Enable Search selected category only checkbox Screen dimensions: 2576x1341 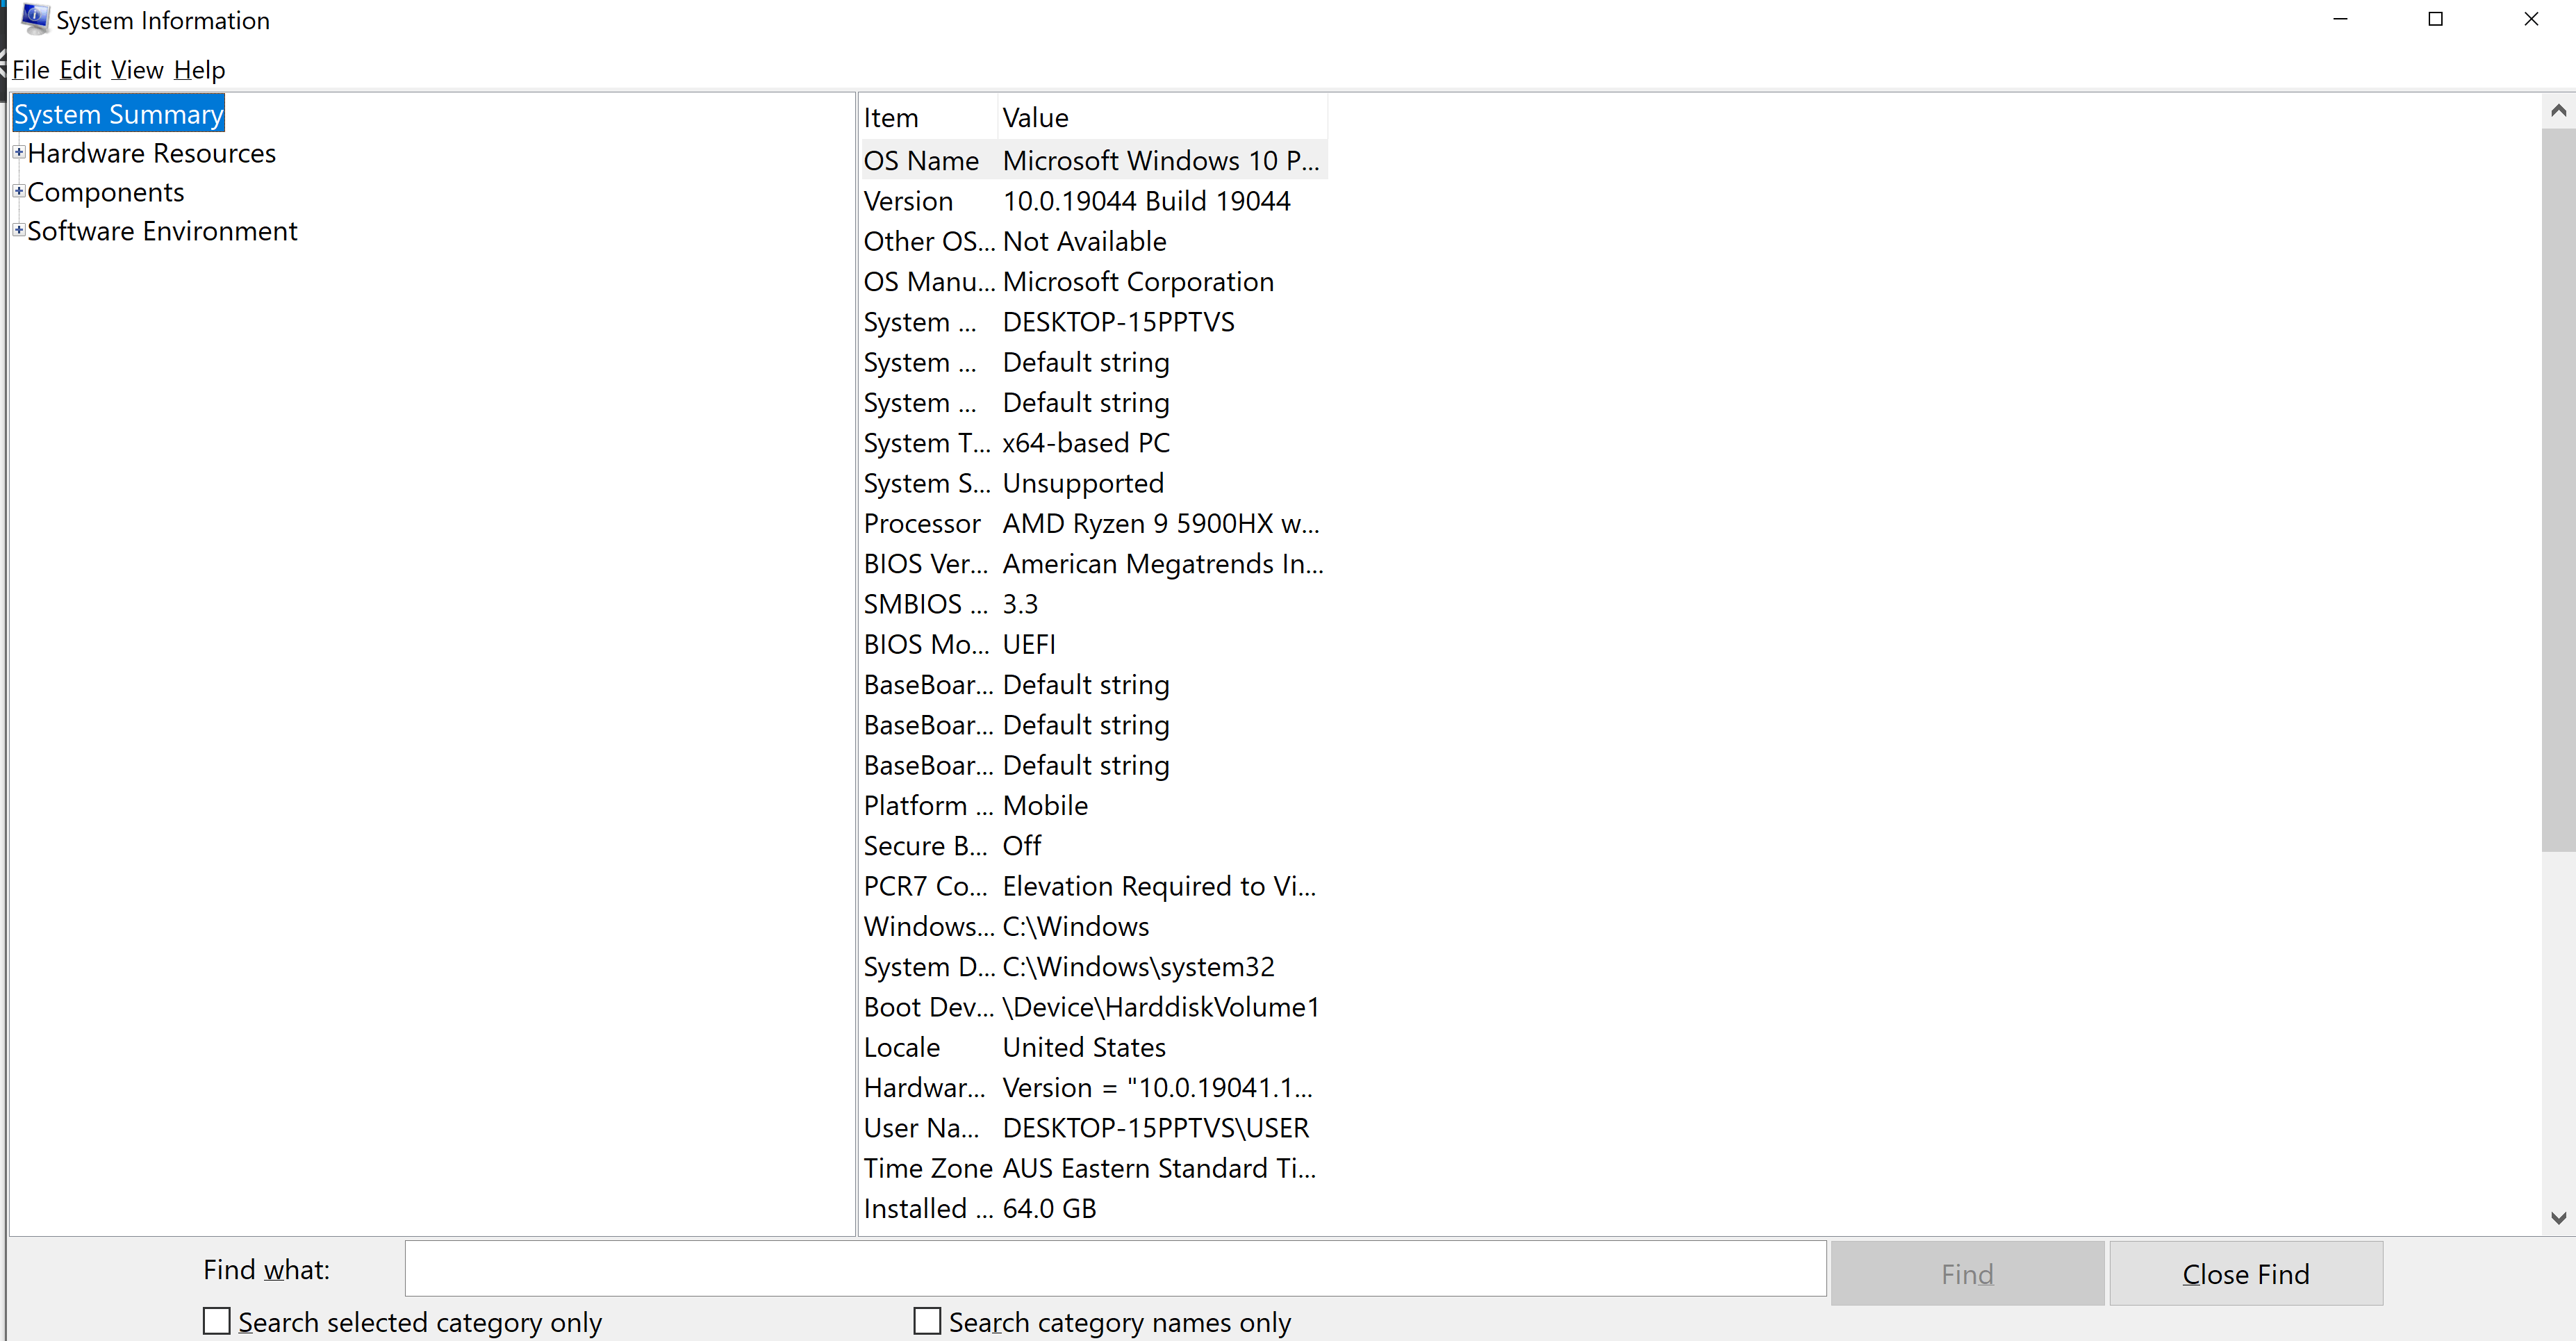pos(217,1321)
